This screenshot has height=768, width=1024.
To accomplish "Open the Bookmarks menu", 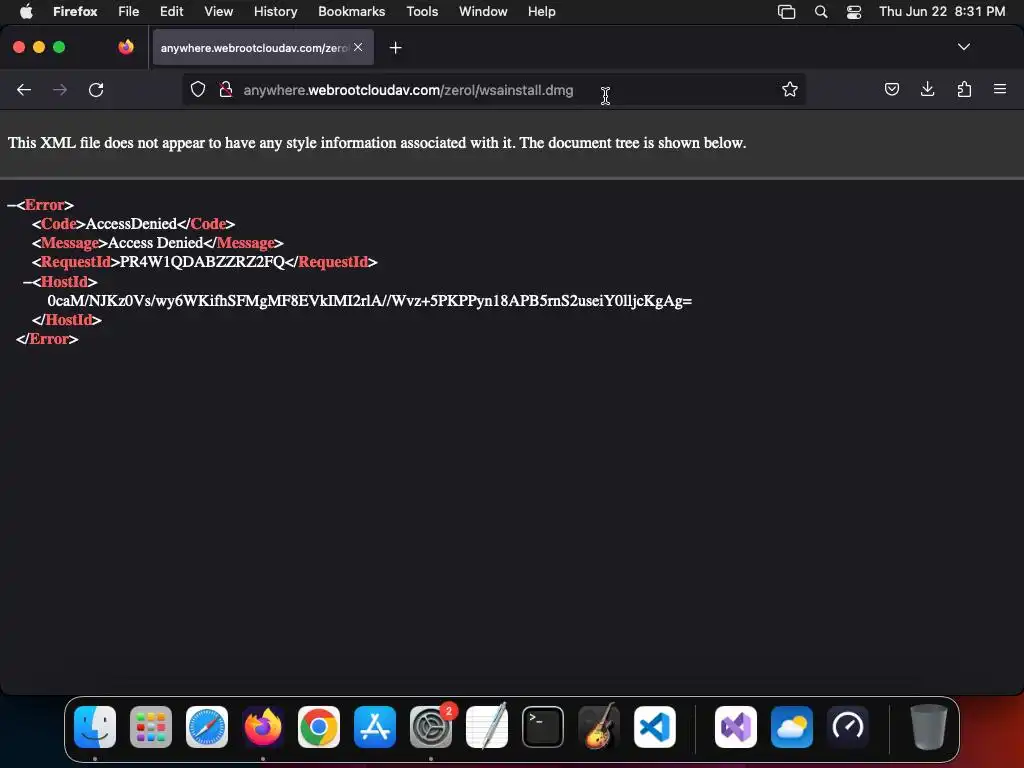I will 351,12.
